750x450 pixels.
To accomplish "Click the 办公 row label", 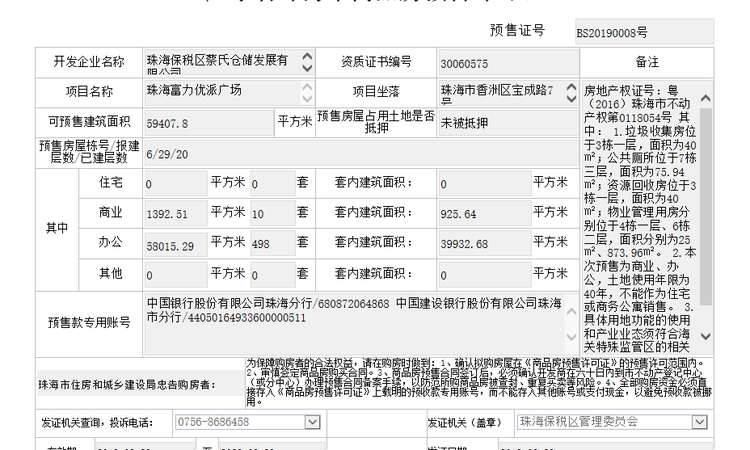I will pos(110,242).
